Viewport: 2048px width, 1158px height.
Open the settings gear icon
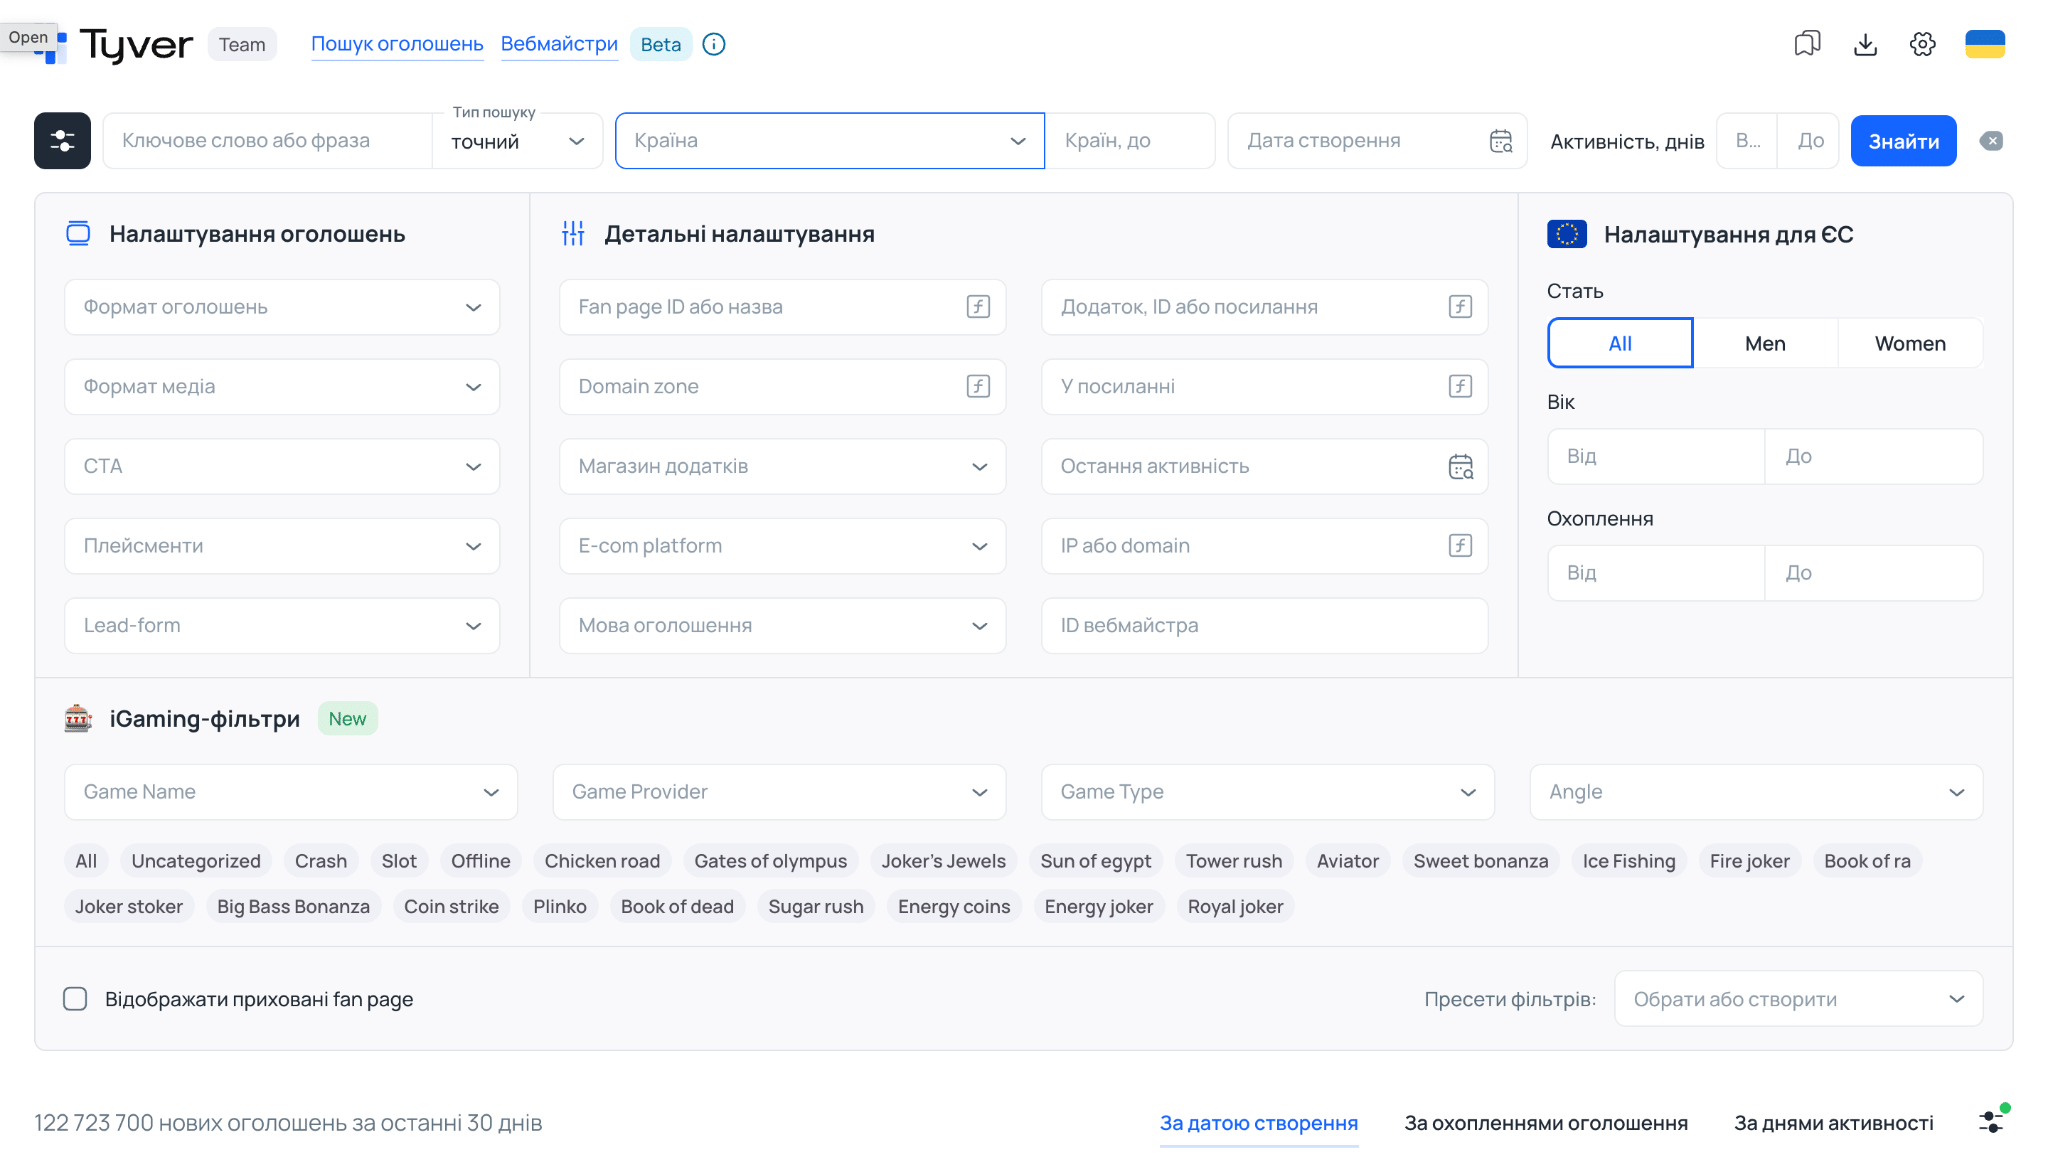[1922, 44]
